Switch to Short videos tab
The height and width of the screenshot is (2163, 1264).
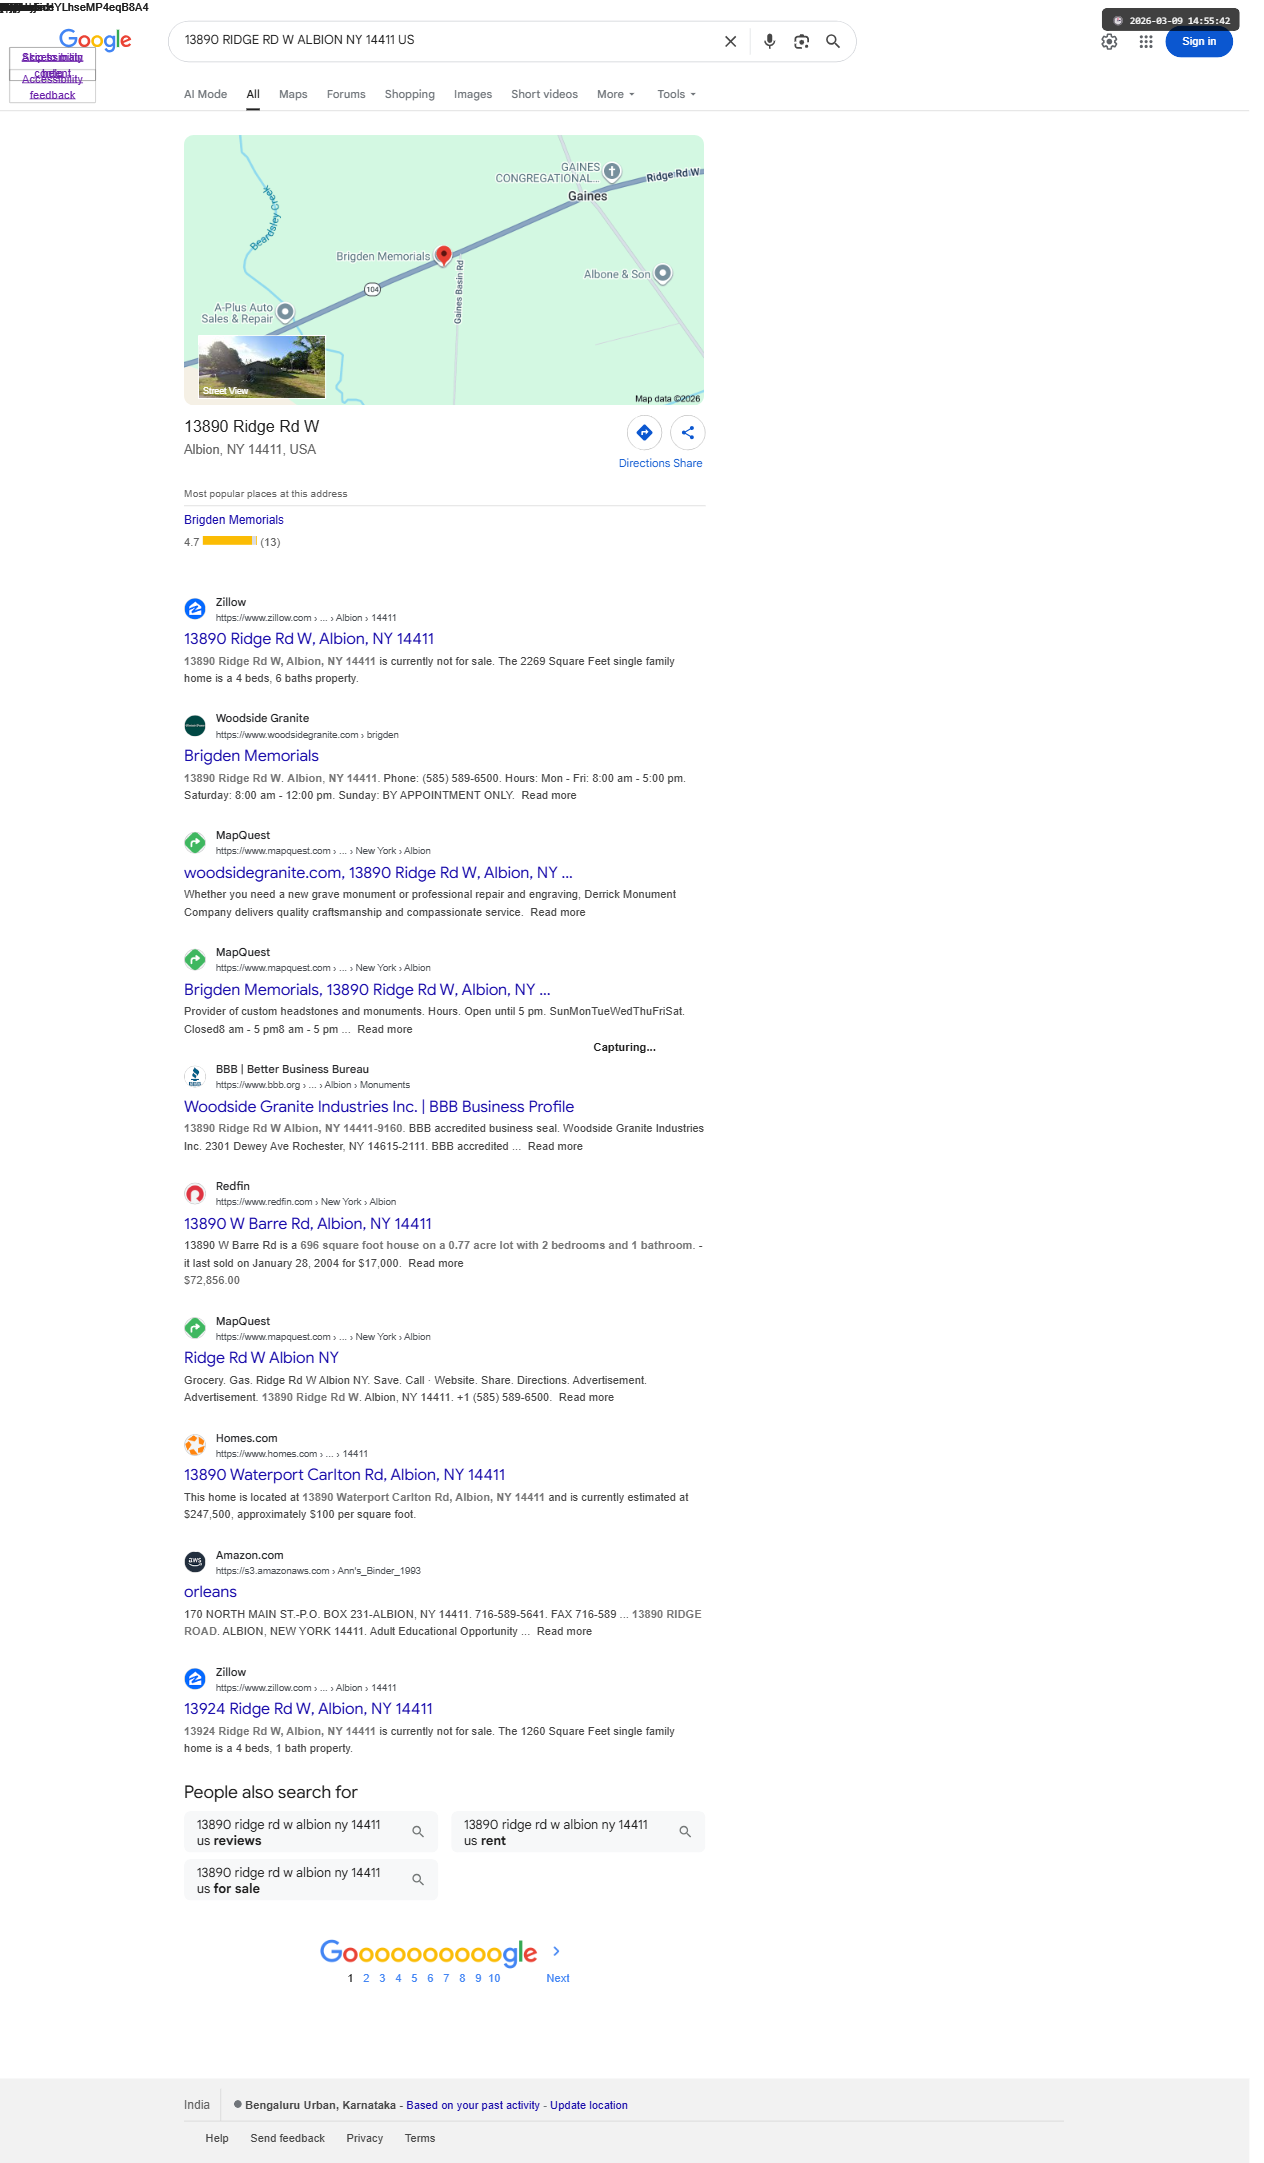[x=544, y=94]
